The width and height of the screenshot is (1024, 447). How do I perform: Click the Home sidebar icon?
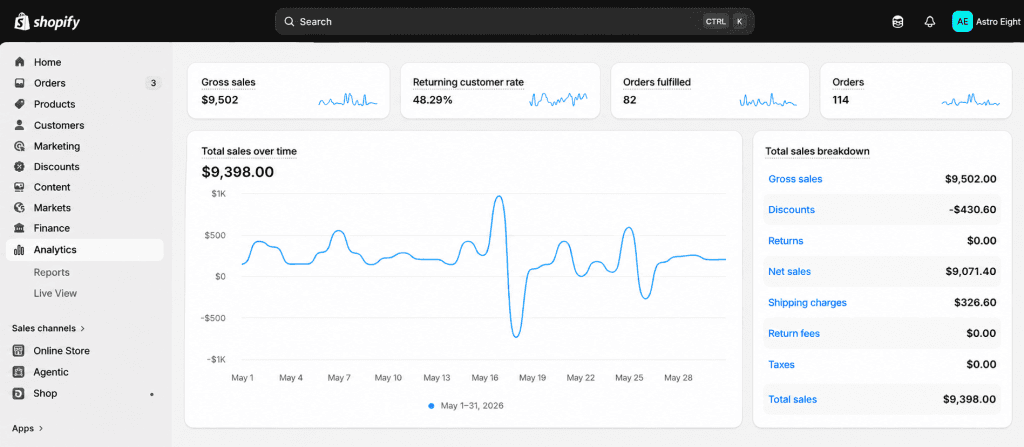[20, 62]
